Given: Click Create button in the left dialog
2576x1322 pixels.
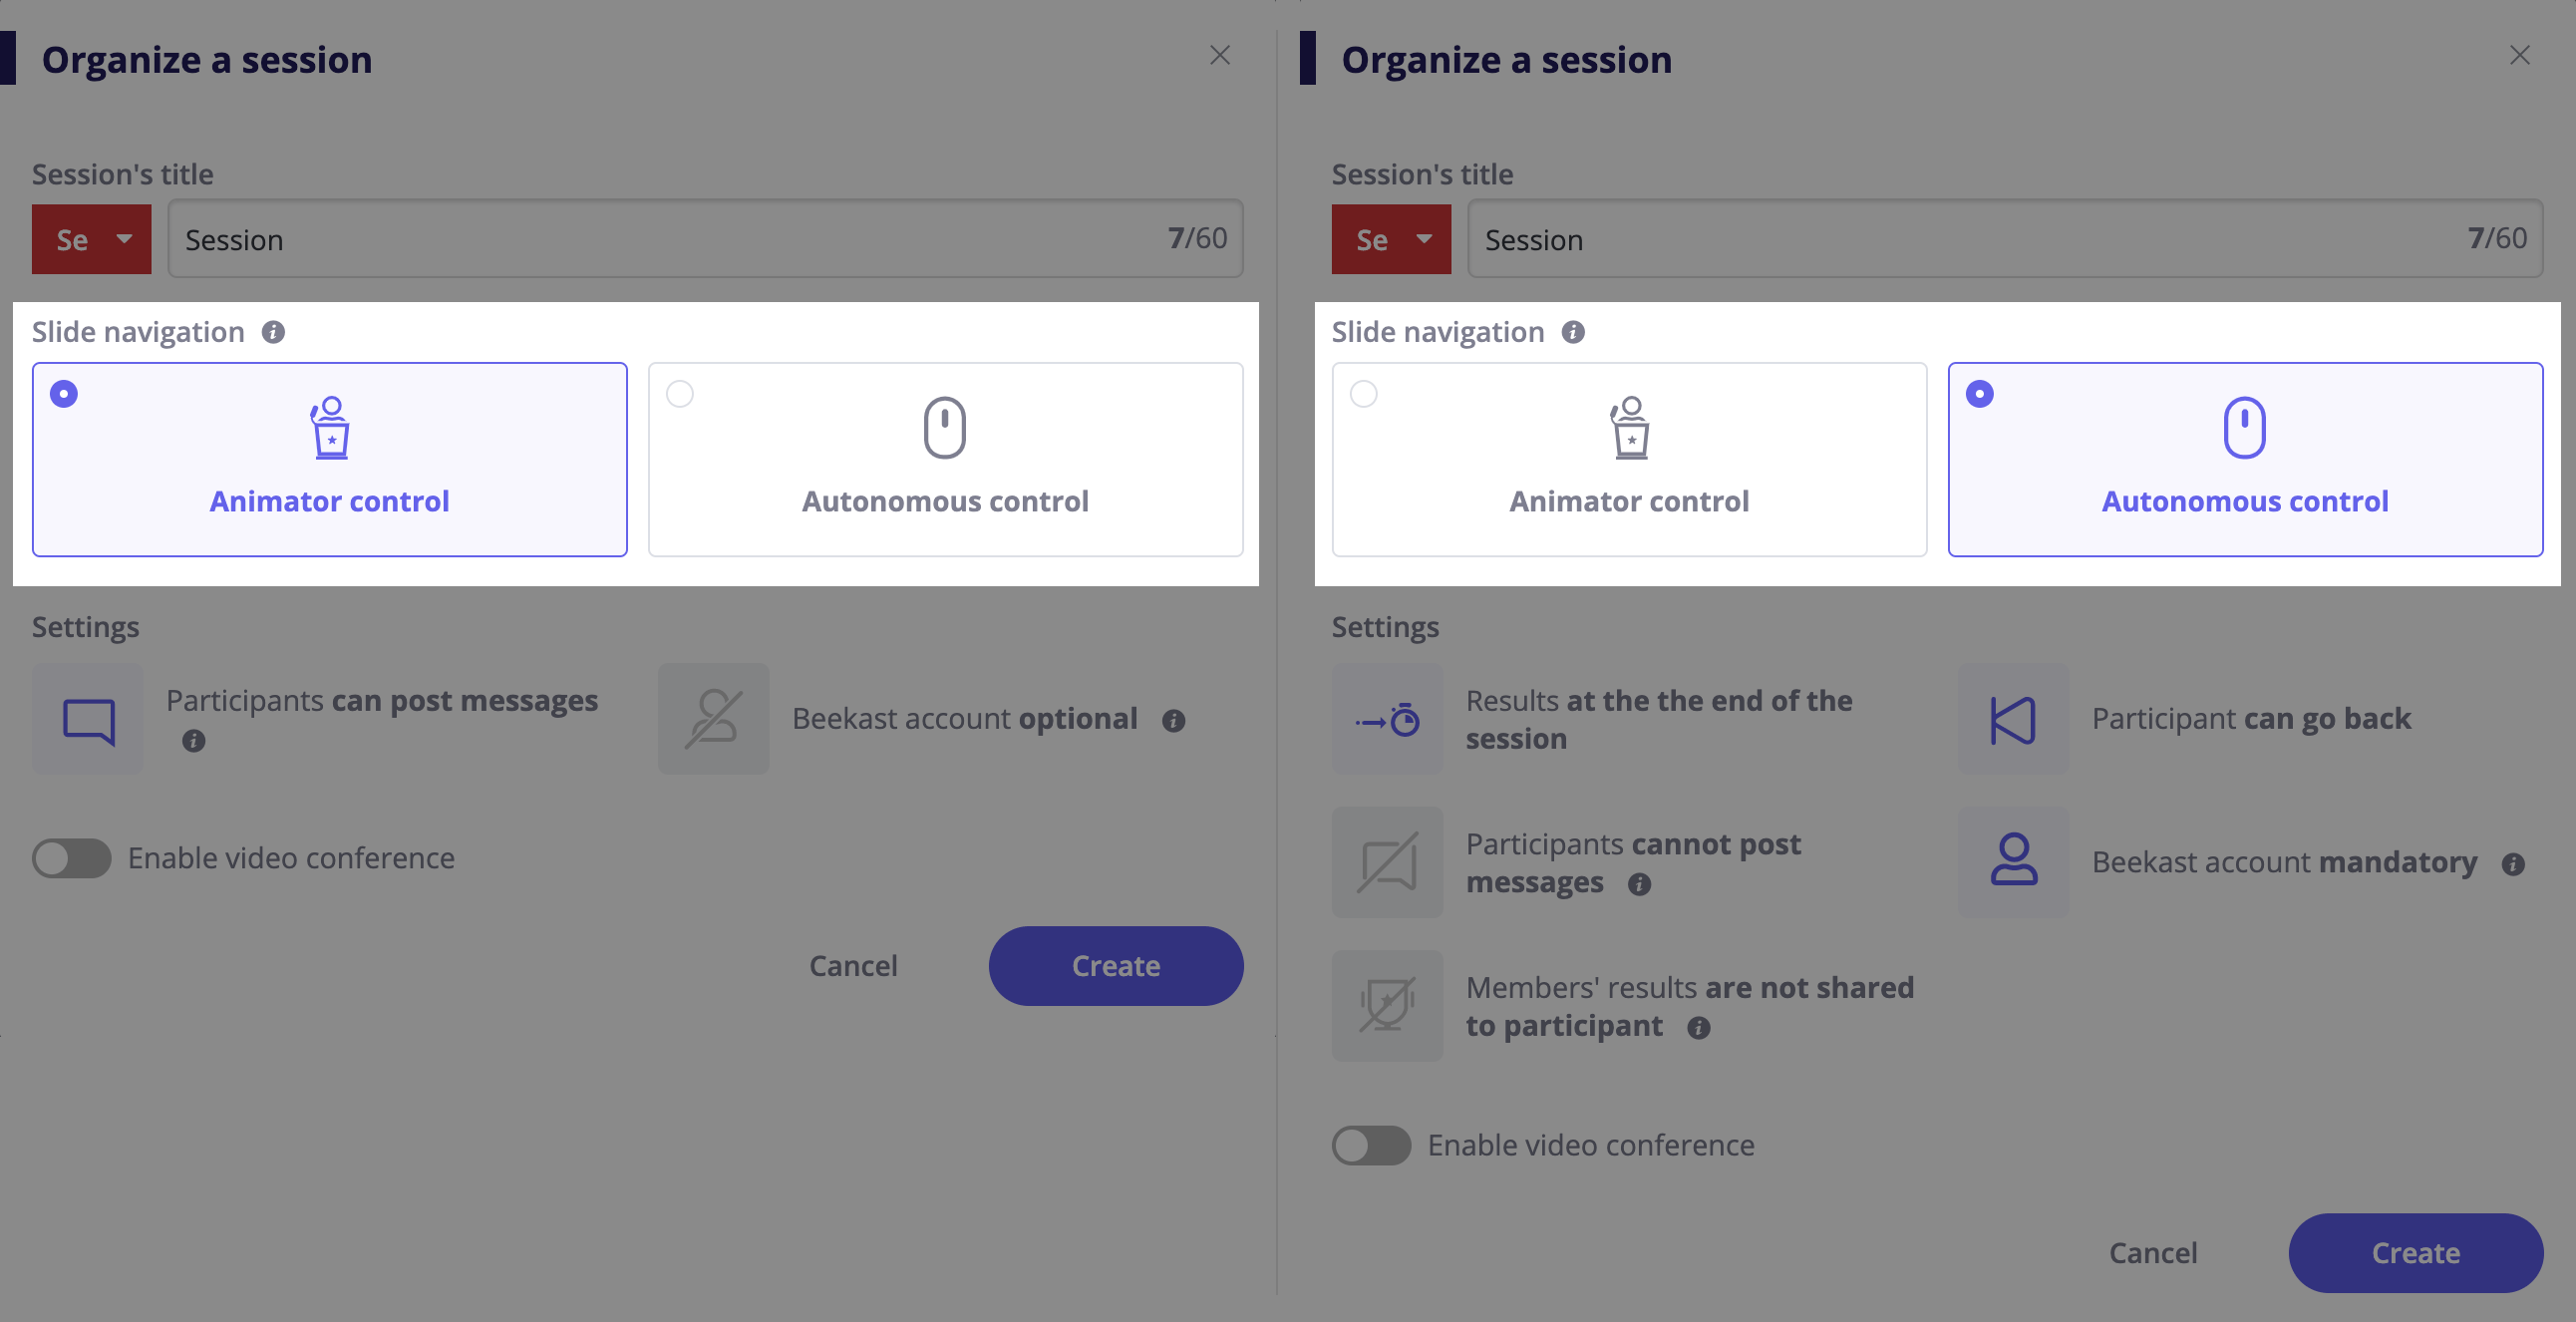Looking at the screenshot, I should [1116, 966].
